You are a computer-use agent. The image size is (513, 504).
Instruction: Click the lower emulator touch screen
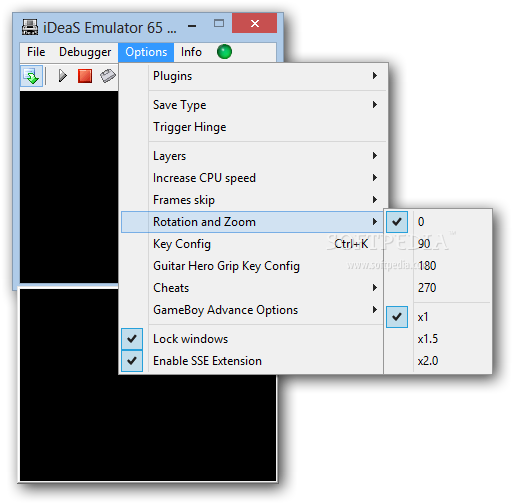148,428
